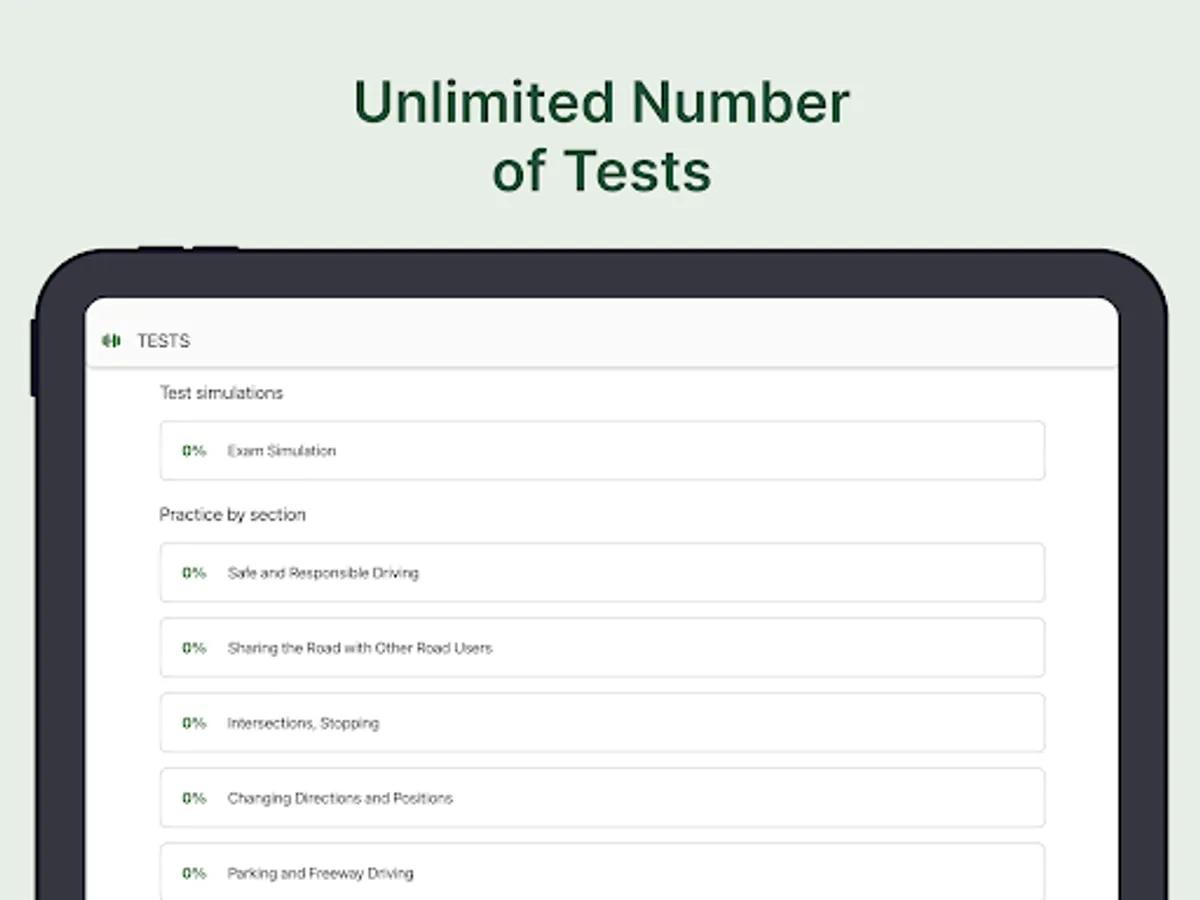This screenshot has width=1200, height=900.
Task: Click the 0% score on Exam Simulation
Action: click(194, 451)
